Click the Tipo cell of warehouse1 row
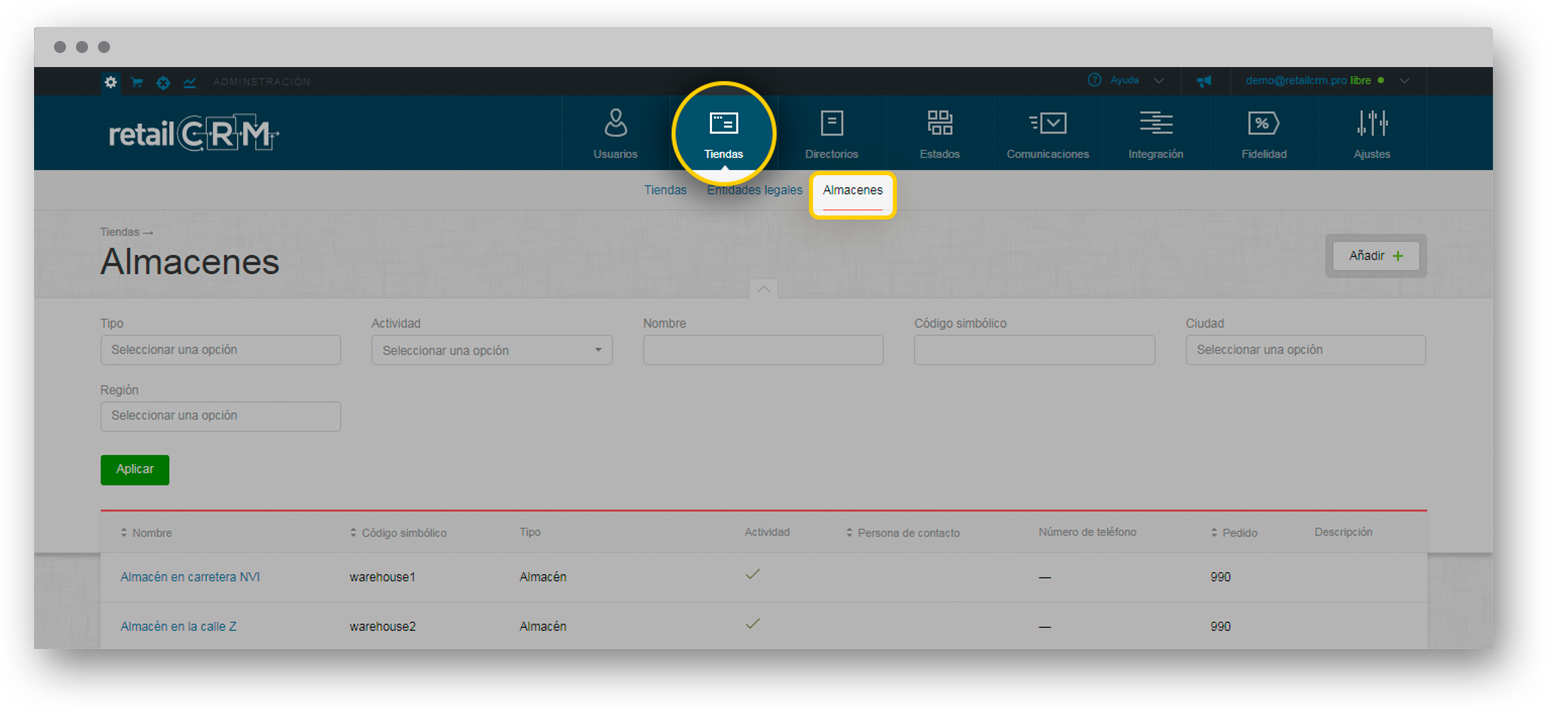This screenshot has height=726, width=1555. [543, 577]
